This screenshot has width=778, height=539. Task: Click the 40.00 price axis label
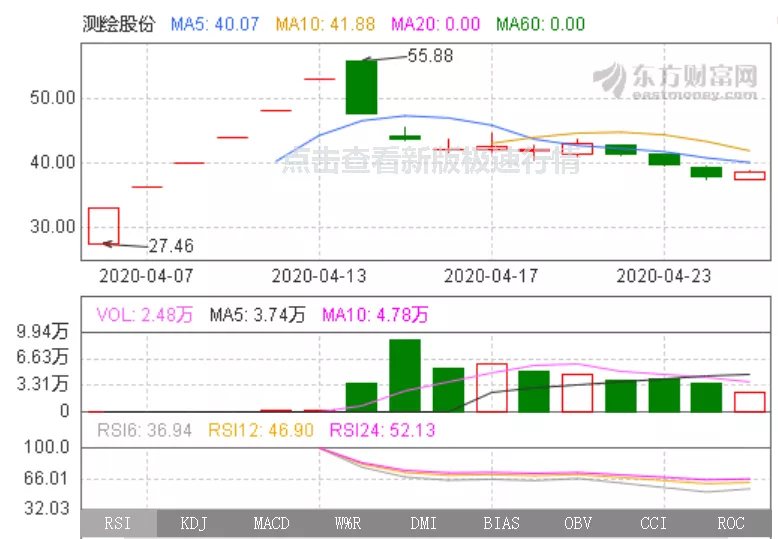pos(53,162)
